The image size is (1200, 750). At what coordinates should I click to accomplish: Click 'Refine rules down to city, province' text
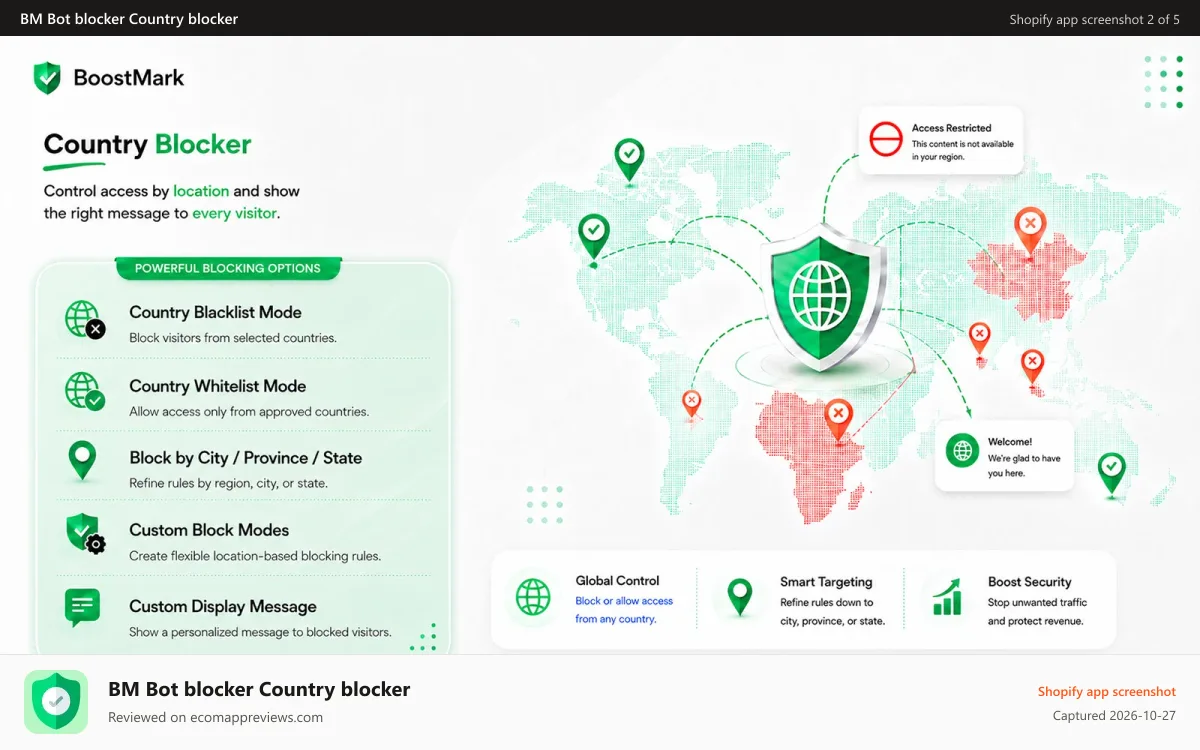point(832,611)
